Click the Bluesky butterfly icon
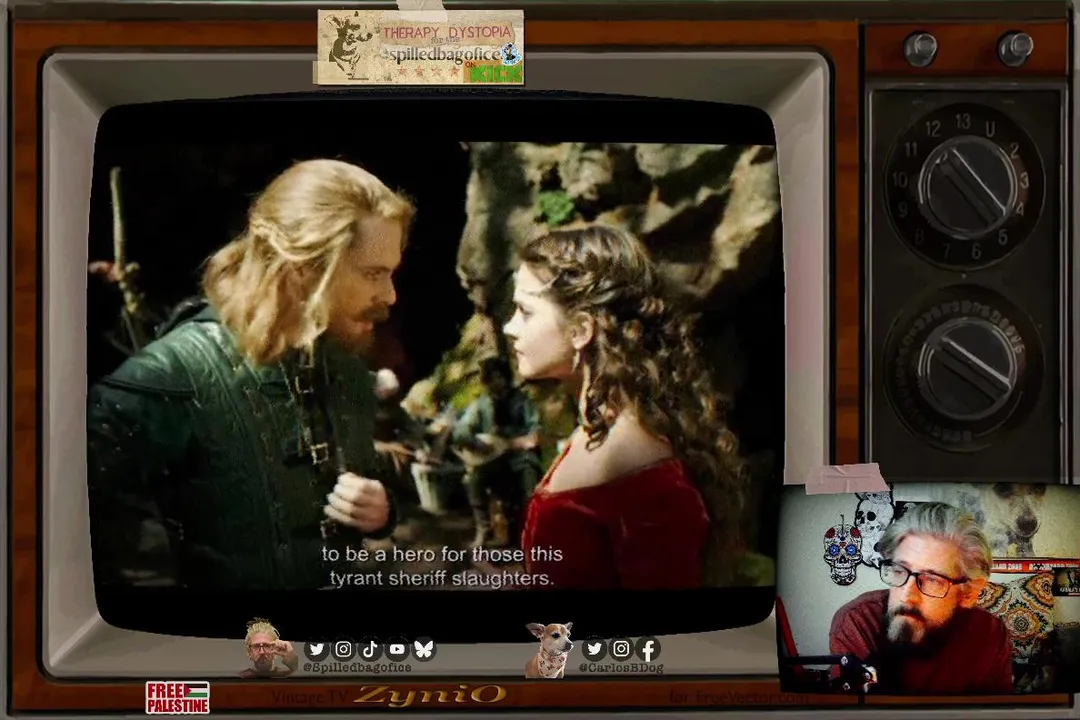Viewport: 1080px width, 720px height. coord(424,649)
